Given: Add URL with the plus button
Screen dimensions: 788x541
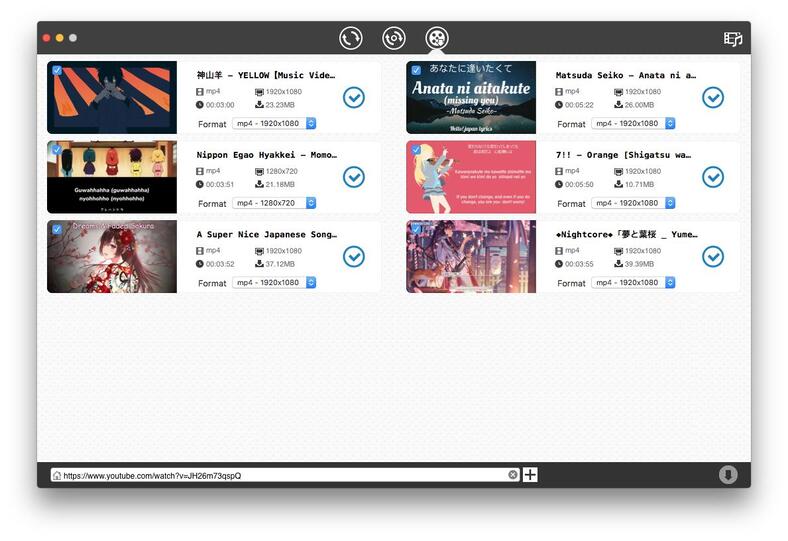Looking at the screenshot, I should pos(530,474).
